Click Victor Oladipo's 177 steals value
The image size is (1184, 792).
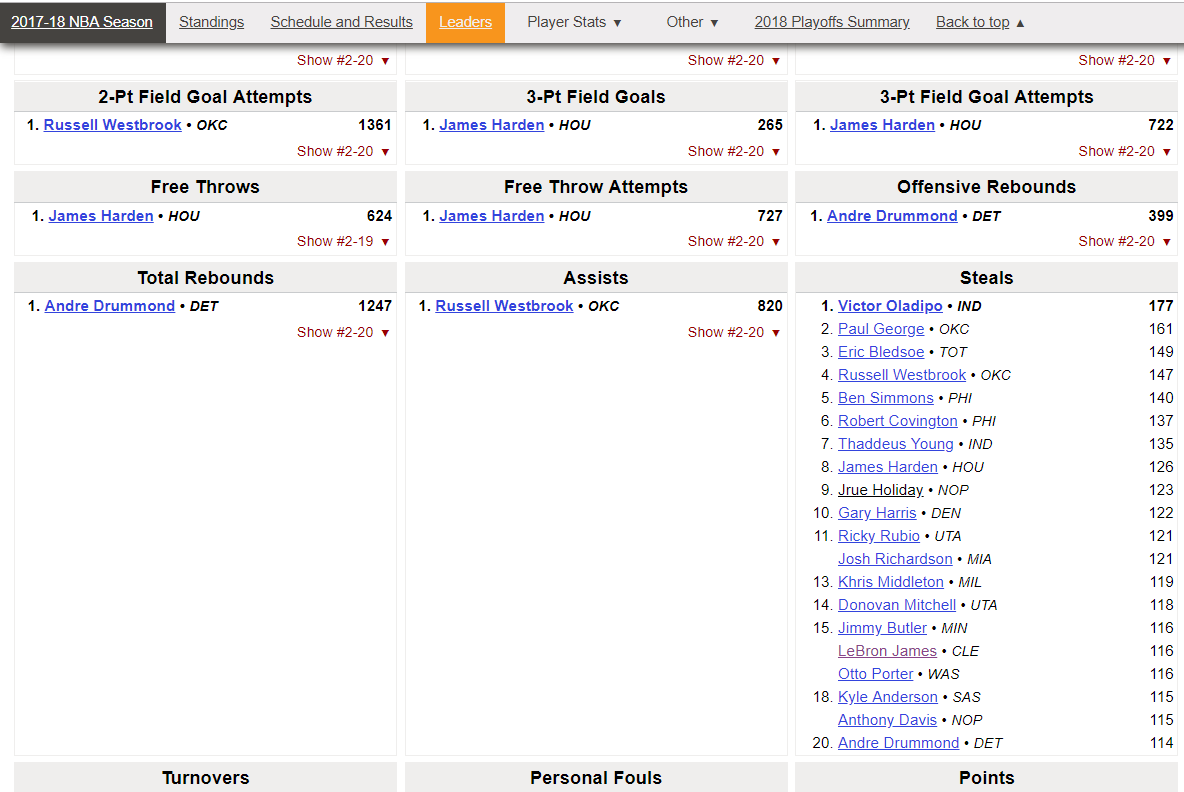(x=1161, y=306)
